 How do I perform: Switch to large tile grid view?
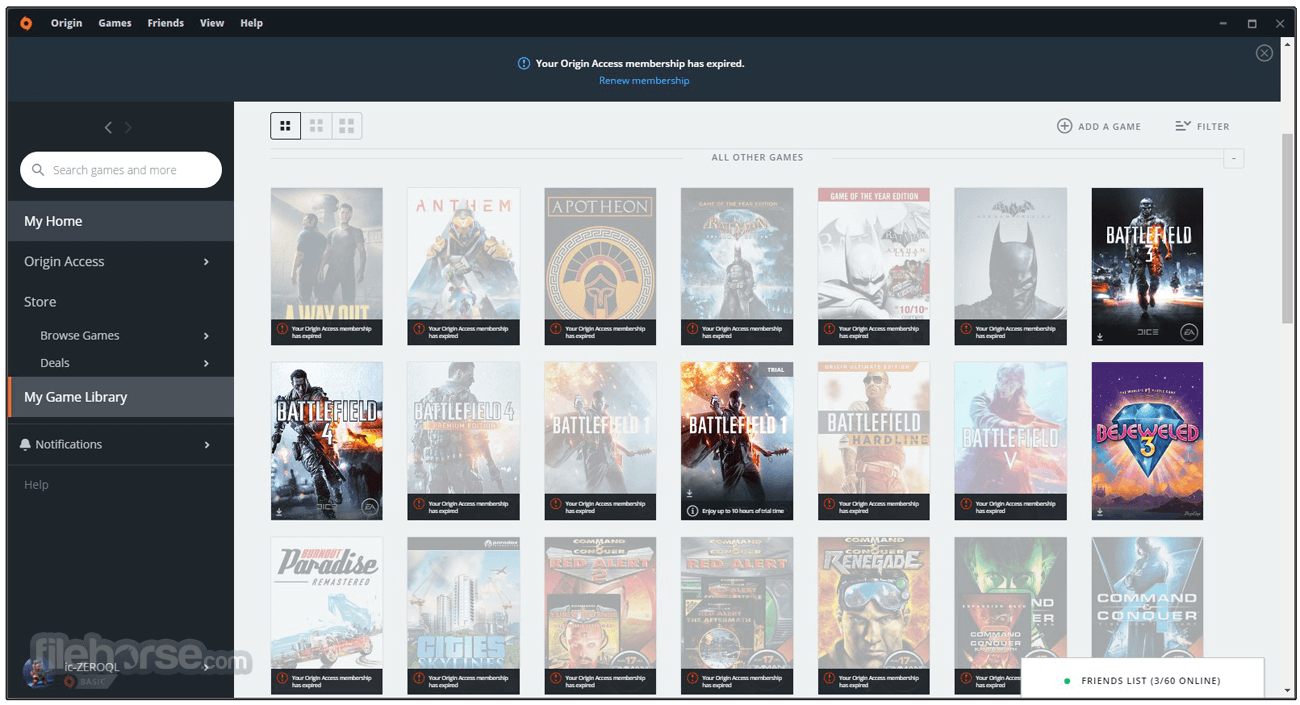pos(347,126)
